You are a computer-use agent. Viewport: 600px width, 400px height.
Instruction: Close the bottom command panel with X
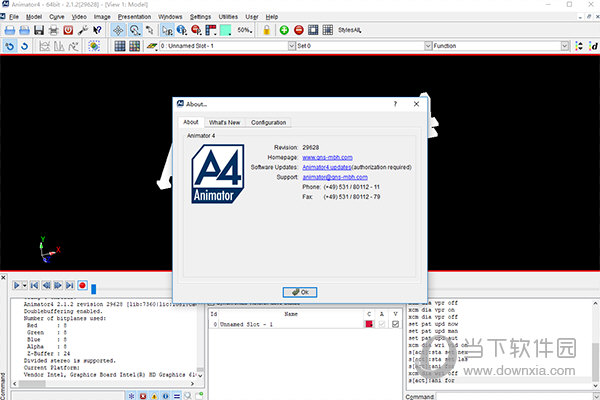pyautogui.click(x=3, y=277)
